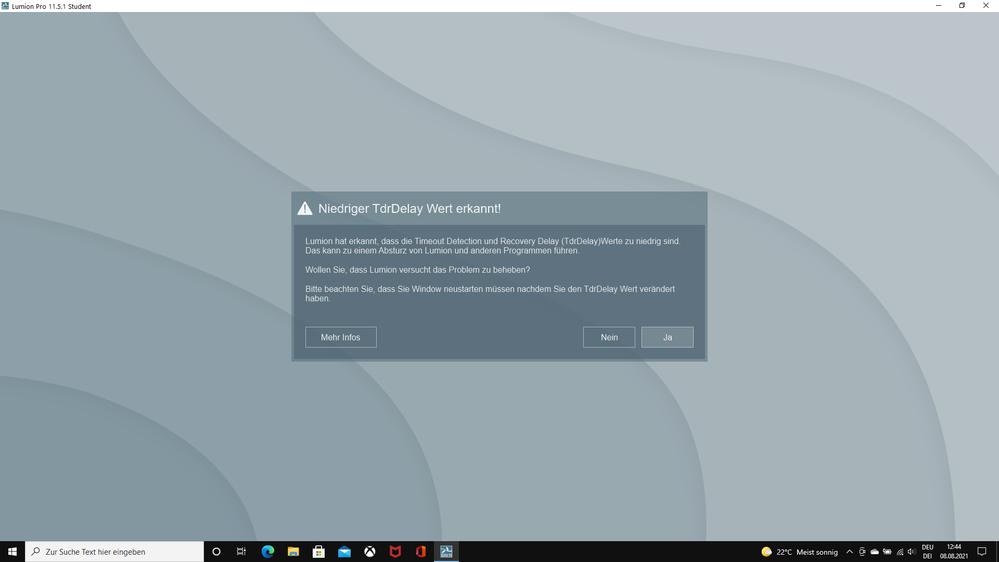Focus the taskbar search field
This screenshot has height=562, width=999.
[115, 552]
